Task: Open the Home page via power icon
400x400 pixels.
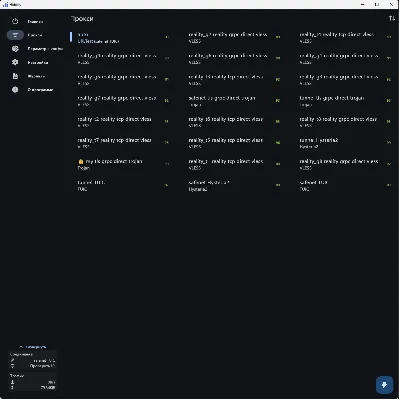Action: [15, 21]
